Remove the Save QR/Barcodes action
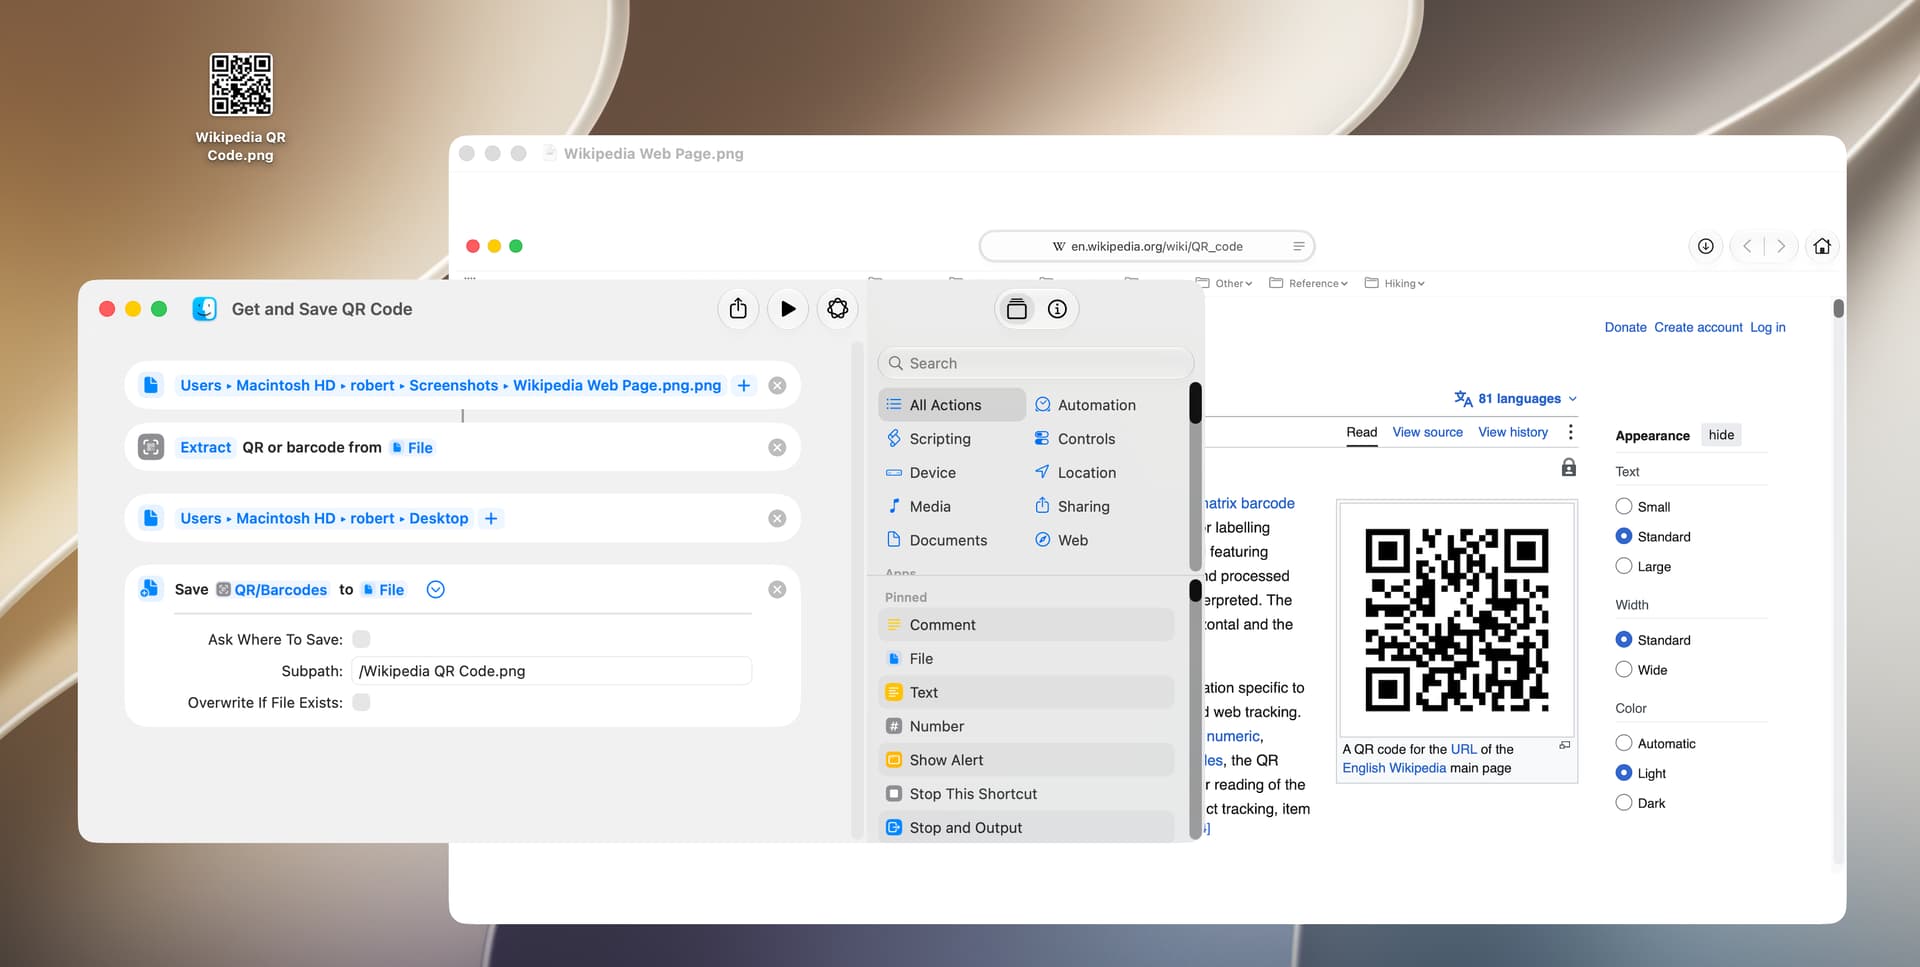Image resolution: width=1920 pixels, height=967 pixels. click(777, 590)
